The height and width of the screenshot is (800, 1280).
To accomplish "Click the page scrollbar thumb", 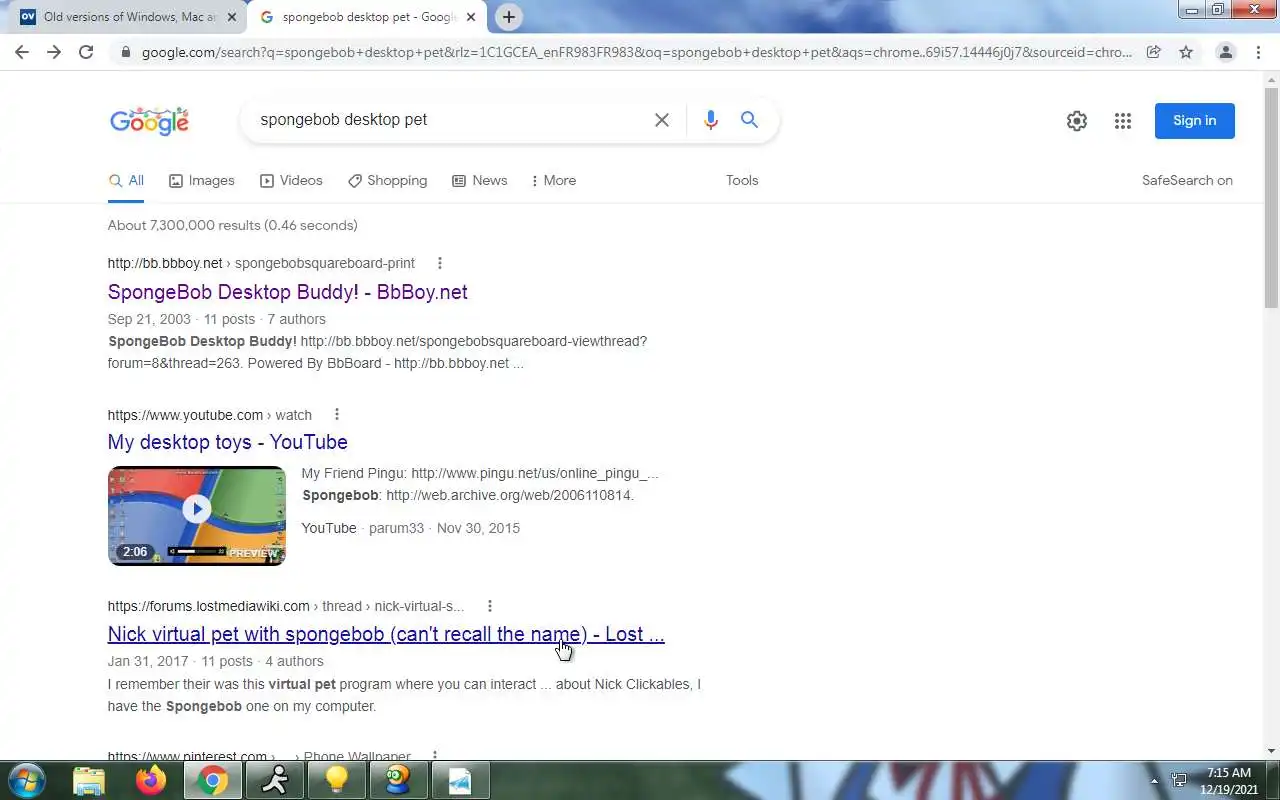I will pos(1271,198).
